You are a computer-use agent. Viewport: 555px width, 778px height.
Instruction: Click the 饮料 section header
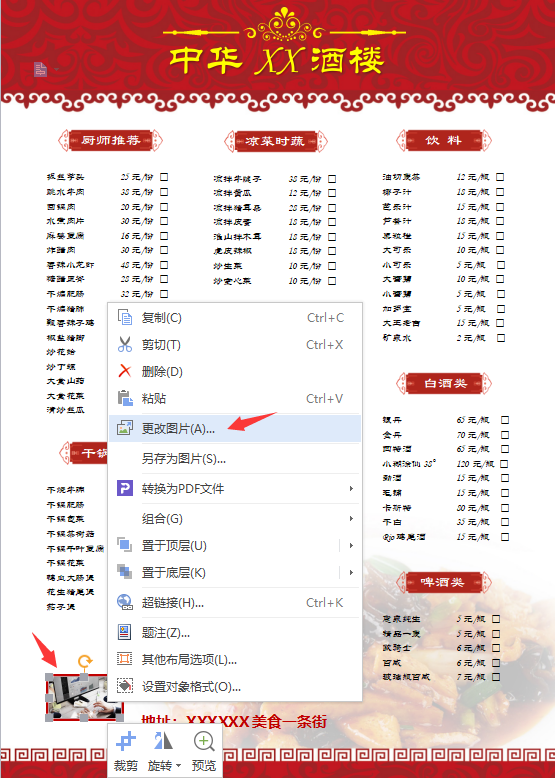point(443,140)
